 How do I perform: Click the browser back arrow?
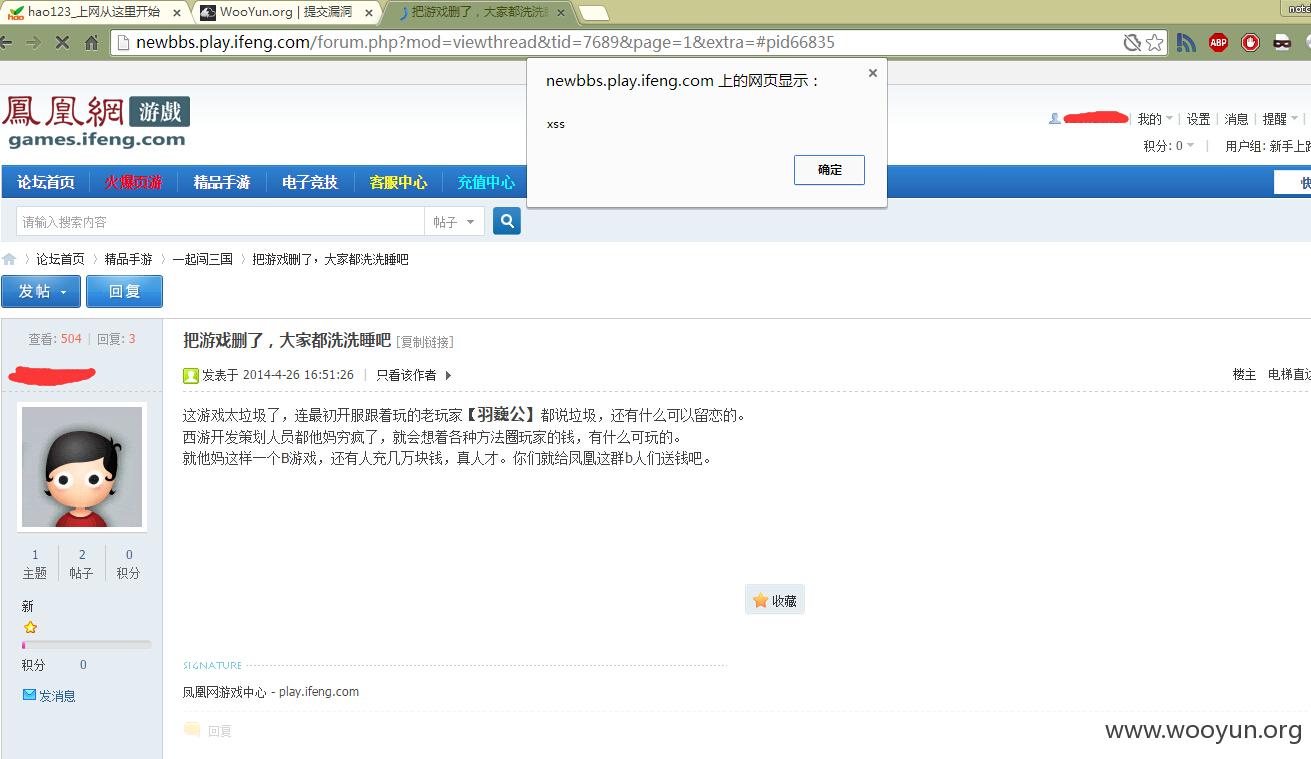tap(6, 42)
